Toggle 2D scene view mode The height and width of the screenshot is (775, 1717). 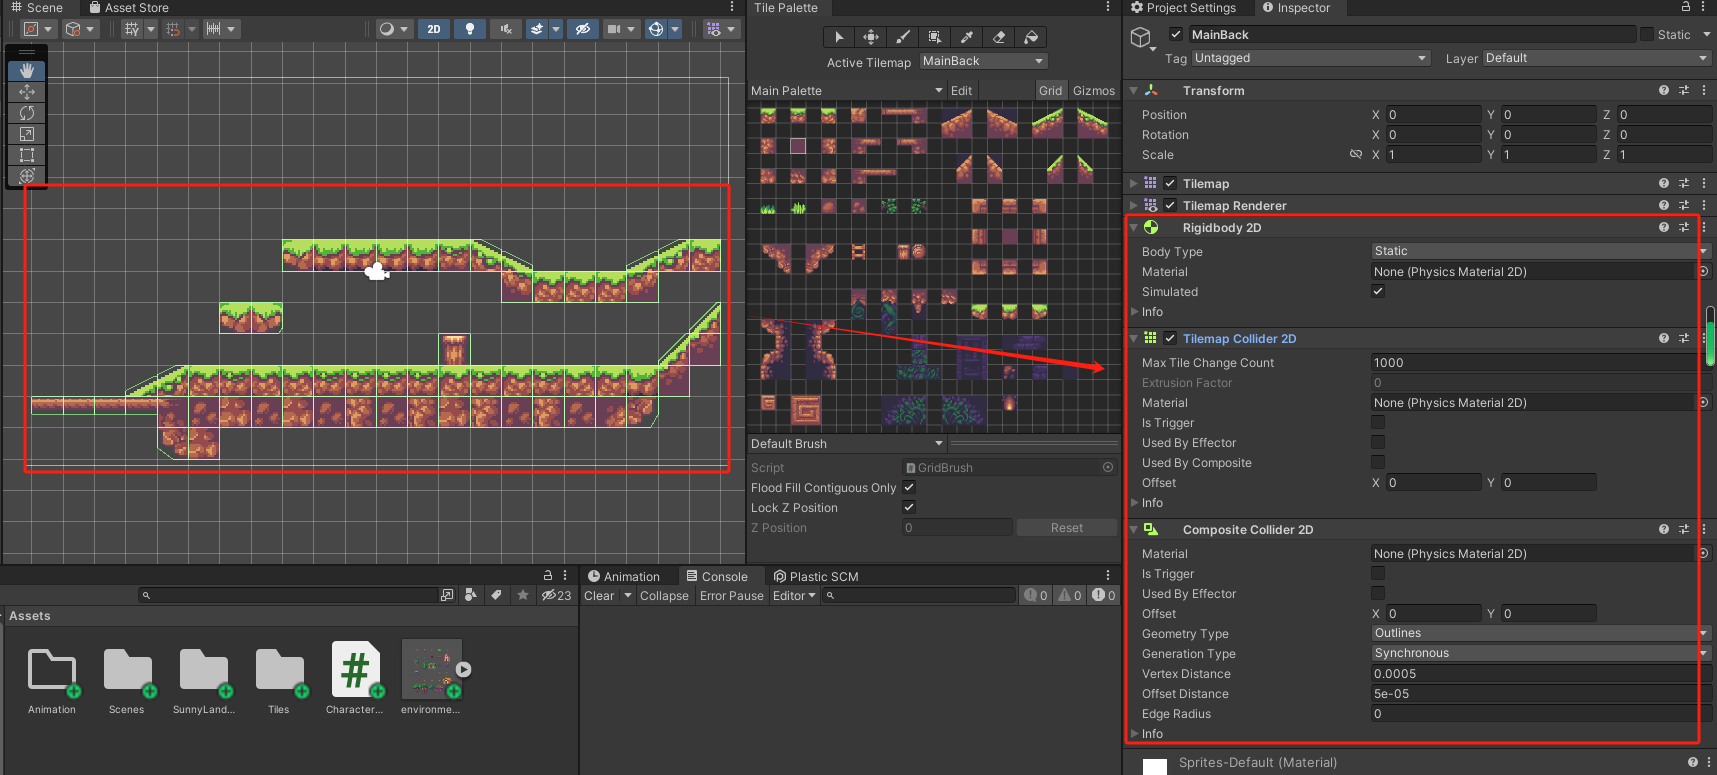click(x=434, y=29)
